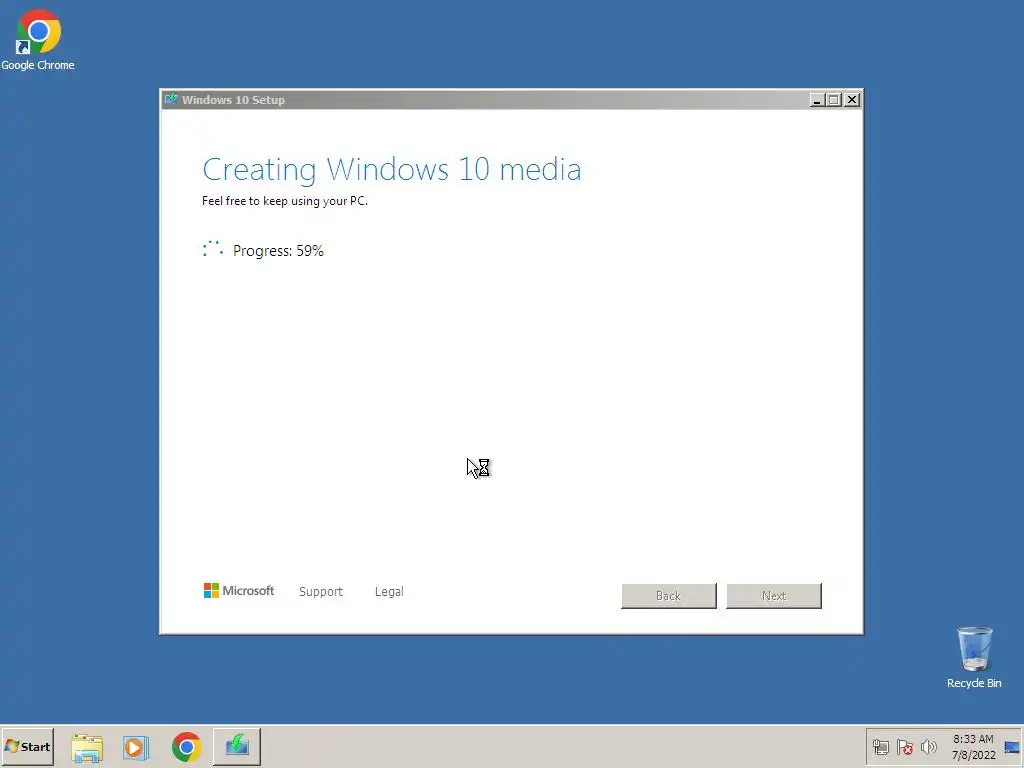Click the Progress: 59% text
This screenshot has height=768, width=1024.
click(x=278, y=251)
